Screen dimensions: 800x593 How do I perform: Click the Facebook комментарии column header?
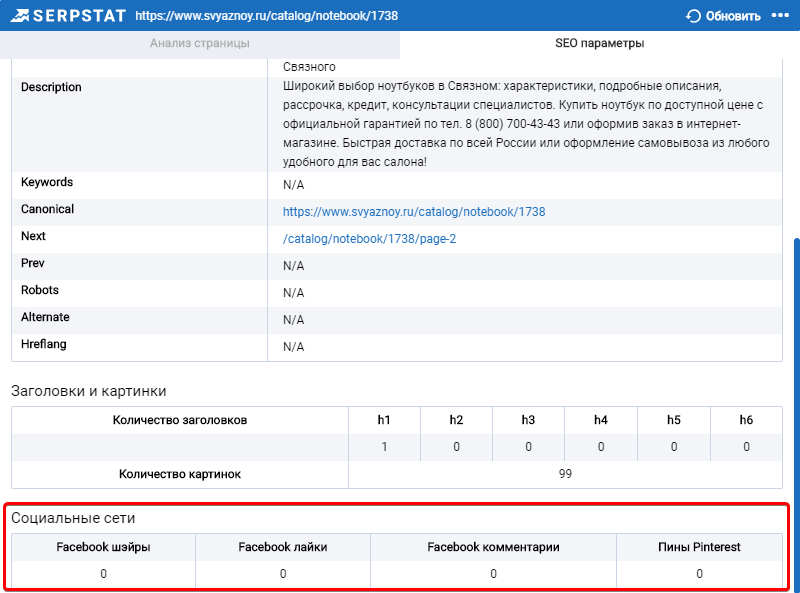pyautogui.click(x=493, y=548)
